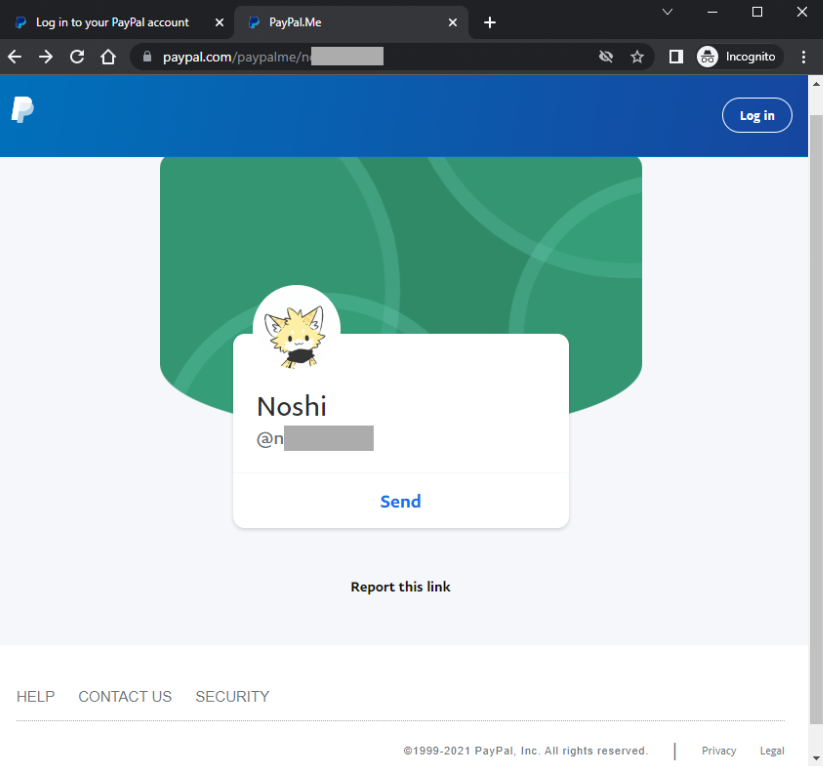This screenshot has width=823, height=767.
Task: Reload the PayPal.Me page
Action: (x=77, y=57)
